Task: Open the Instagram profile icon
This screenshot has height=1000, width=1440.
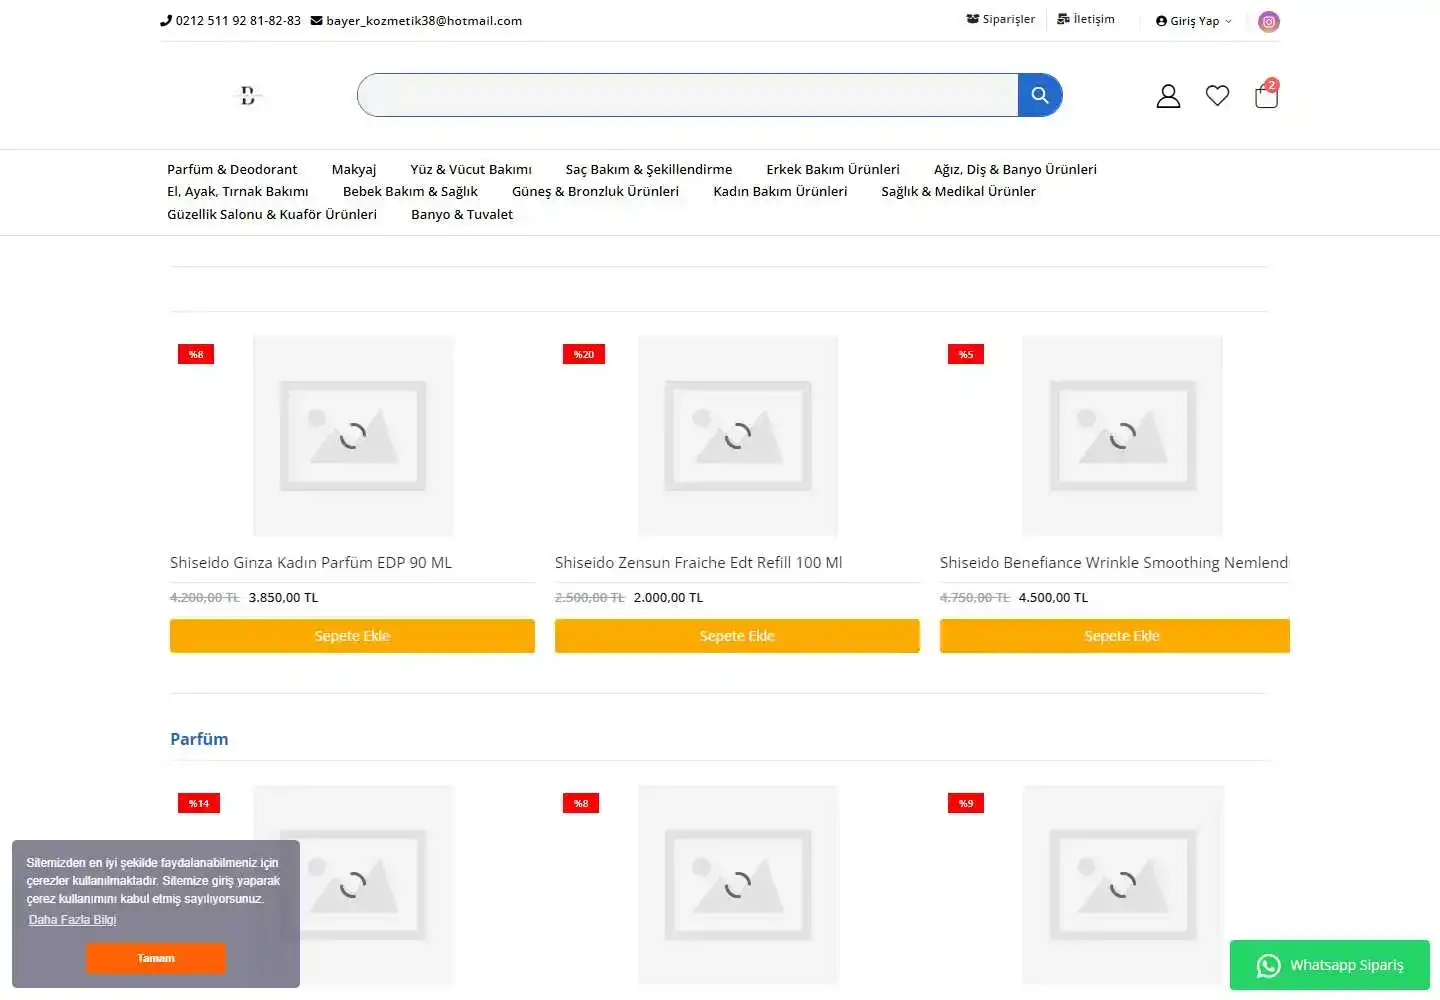Action: pos(1269,21)
